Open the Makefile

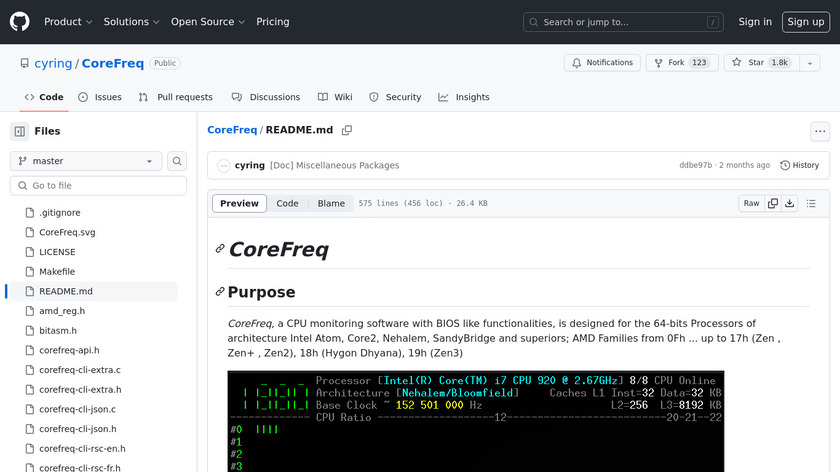(57, 272)
